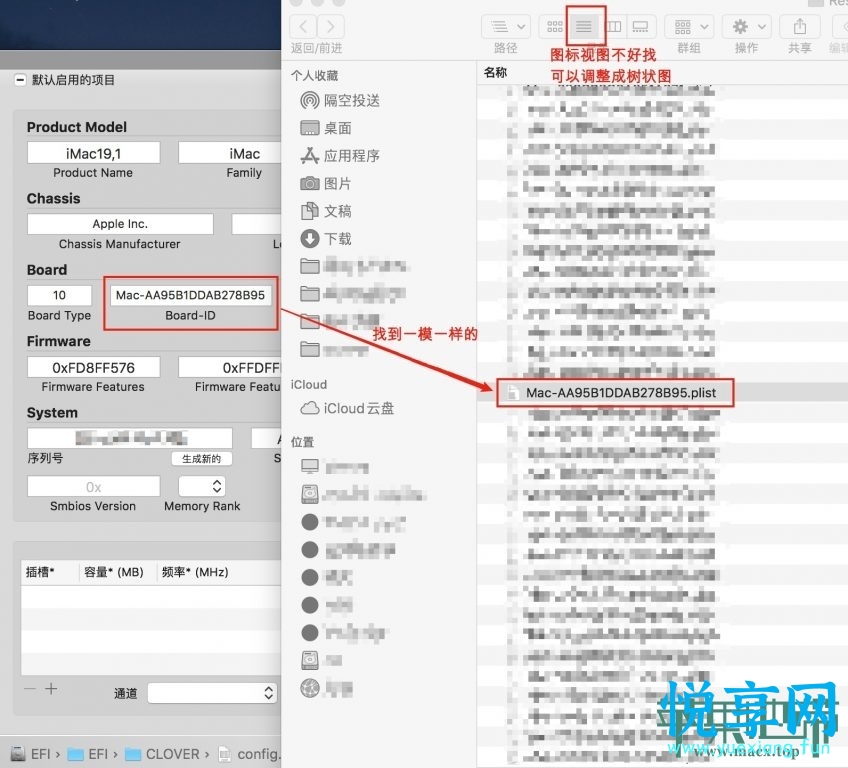The image size is (848, 768).
Task: Click the Family field iMac
Action: [230, 154]
